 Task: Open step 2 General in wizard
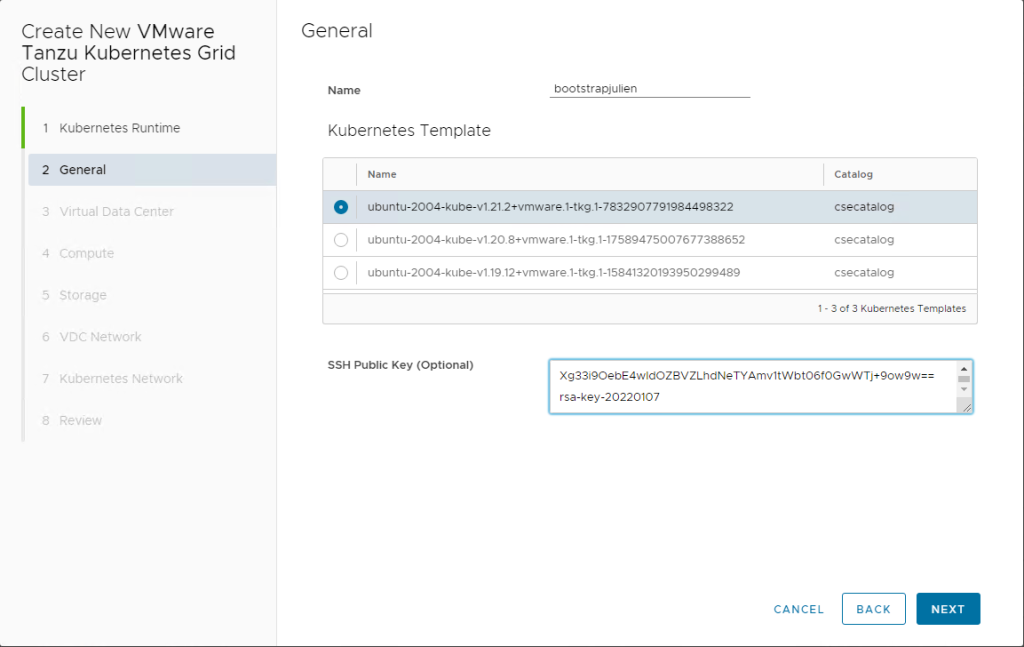tap(152, 170)
